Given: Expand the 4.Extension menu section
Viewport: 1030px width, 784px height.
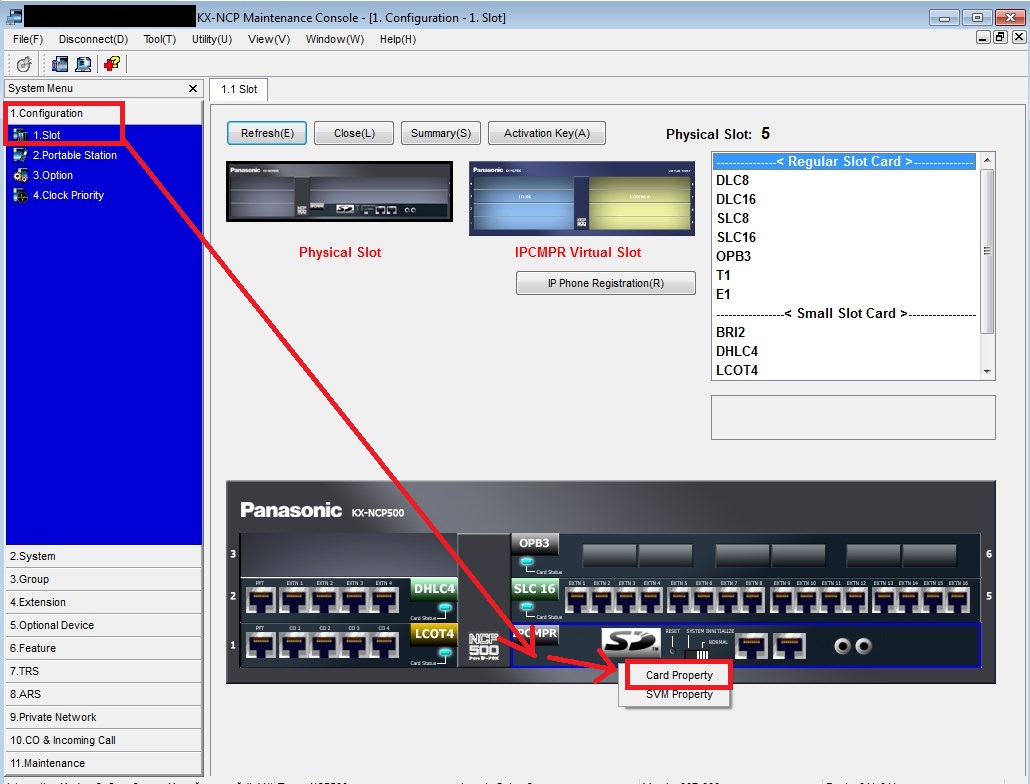Looking at the screenshot, I should pos(103,602).
